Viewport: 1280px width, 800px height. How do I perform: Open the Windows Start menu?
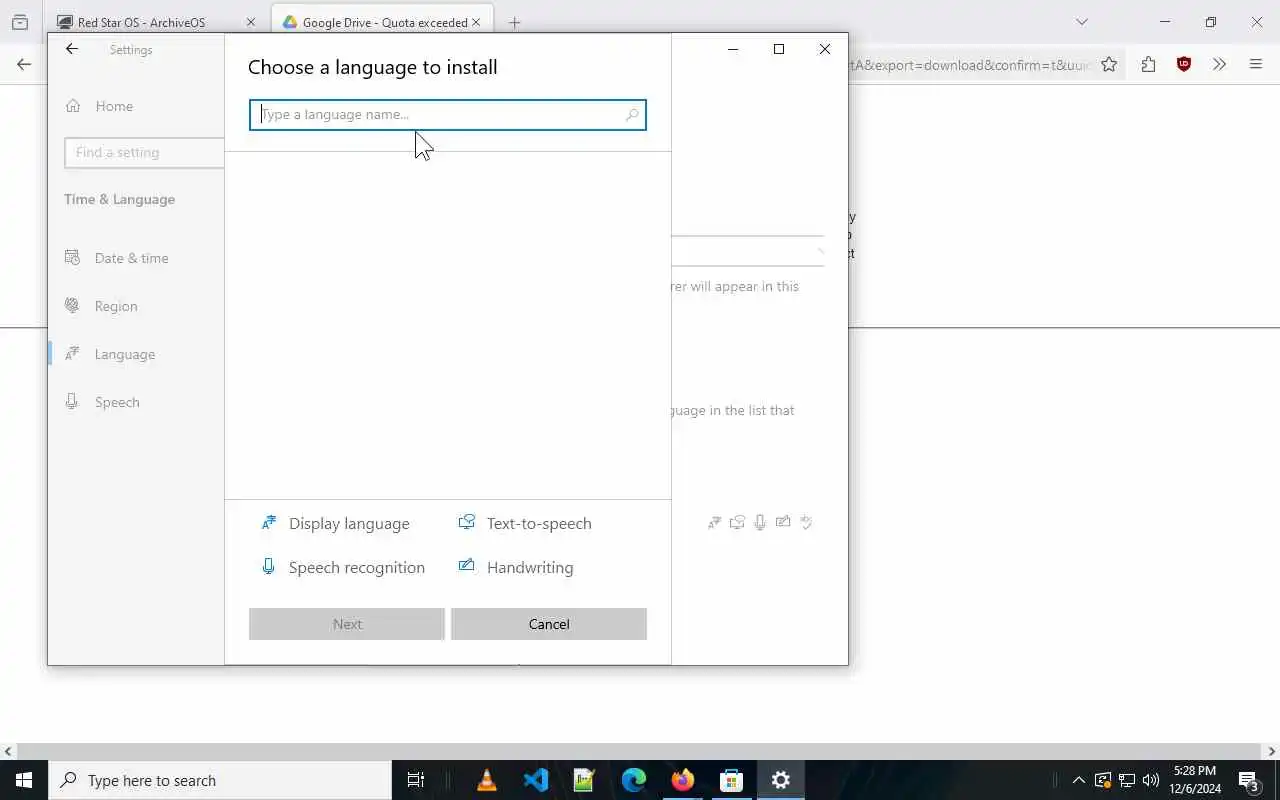24,780
